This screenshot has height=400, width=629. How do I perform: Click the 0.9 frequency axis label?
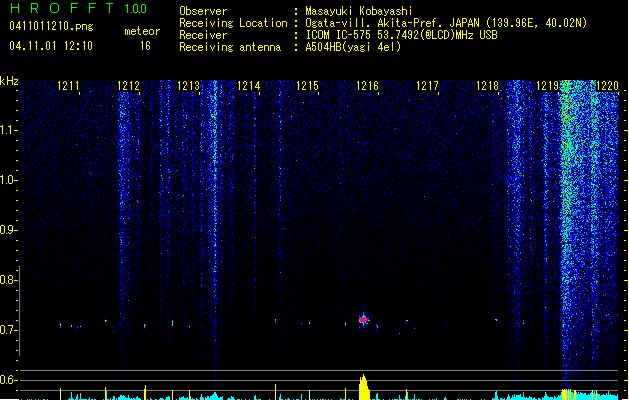pyautogui.click(x=8, y=230)
